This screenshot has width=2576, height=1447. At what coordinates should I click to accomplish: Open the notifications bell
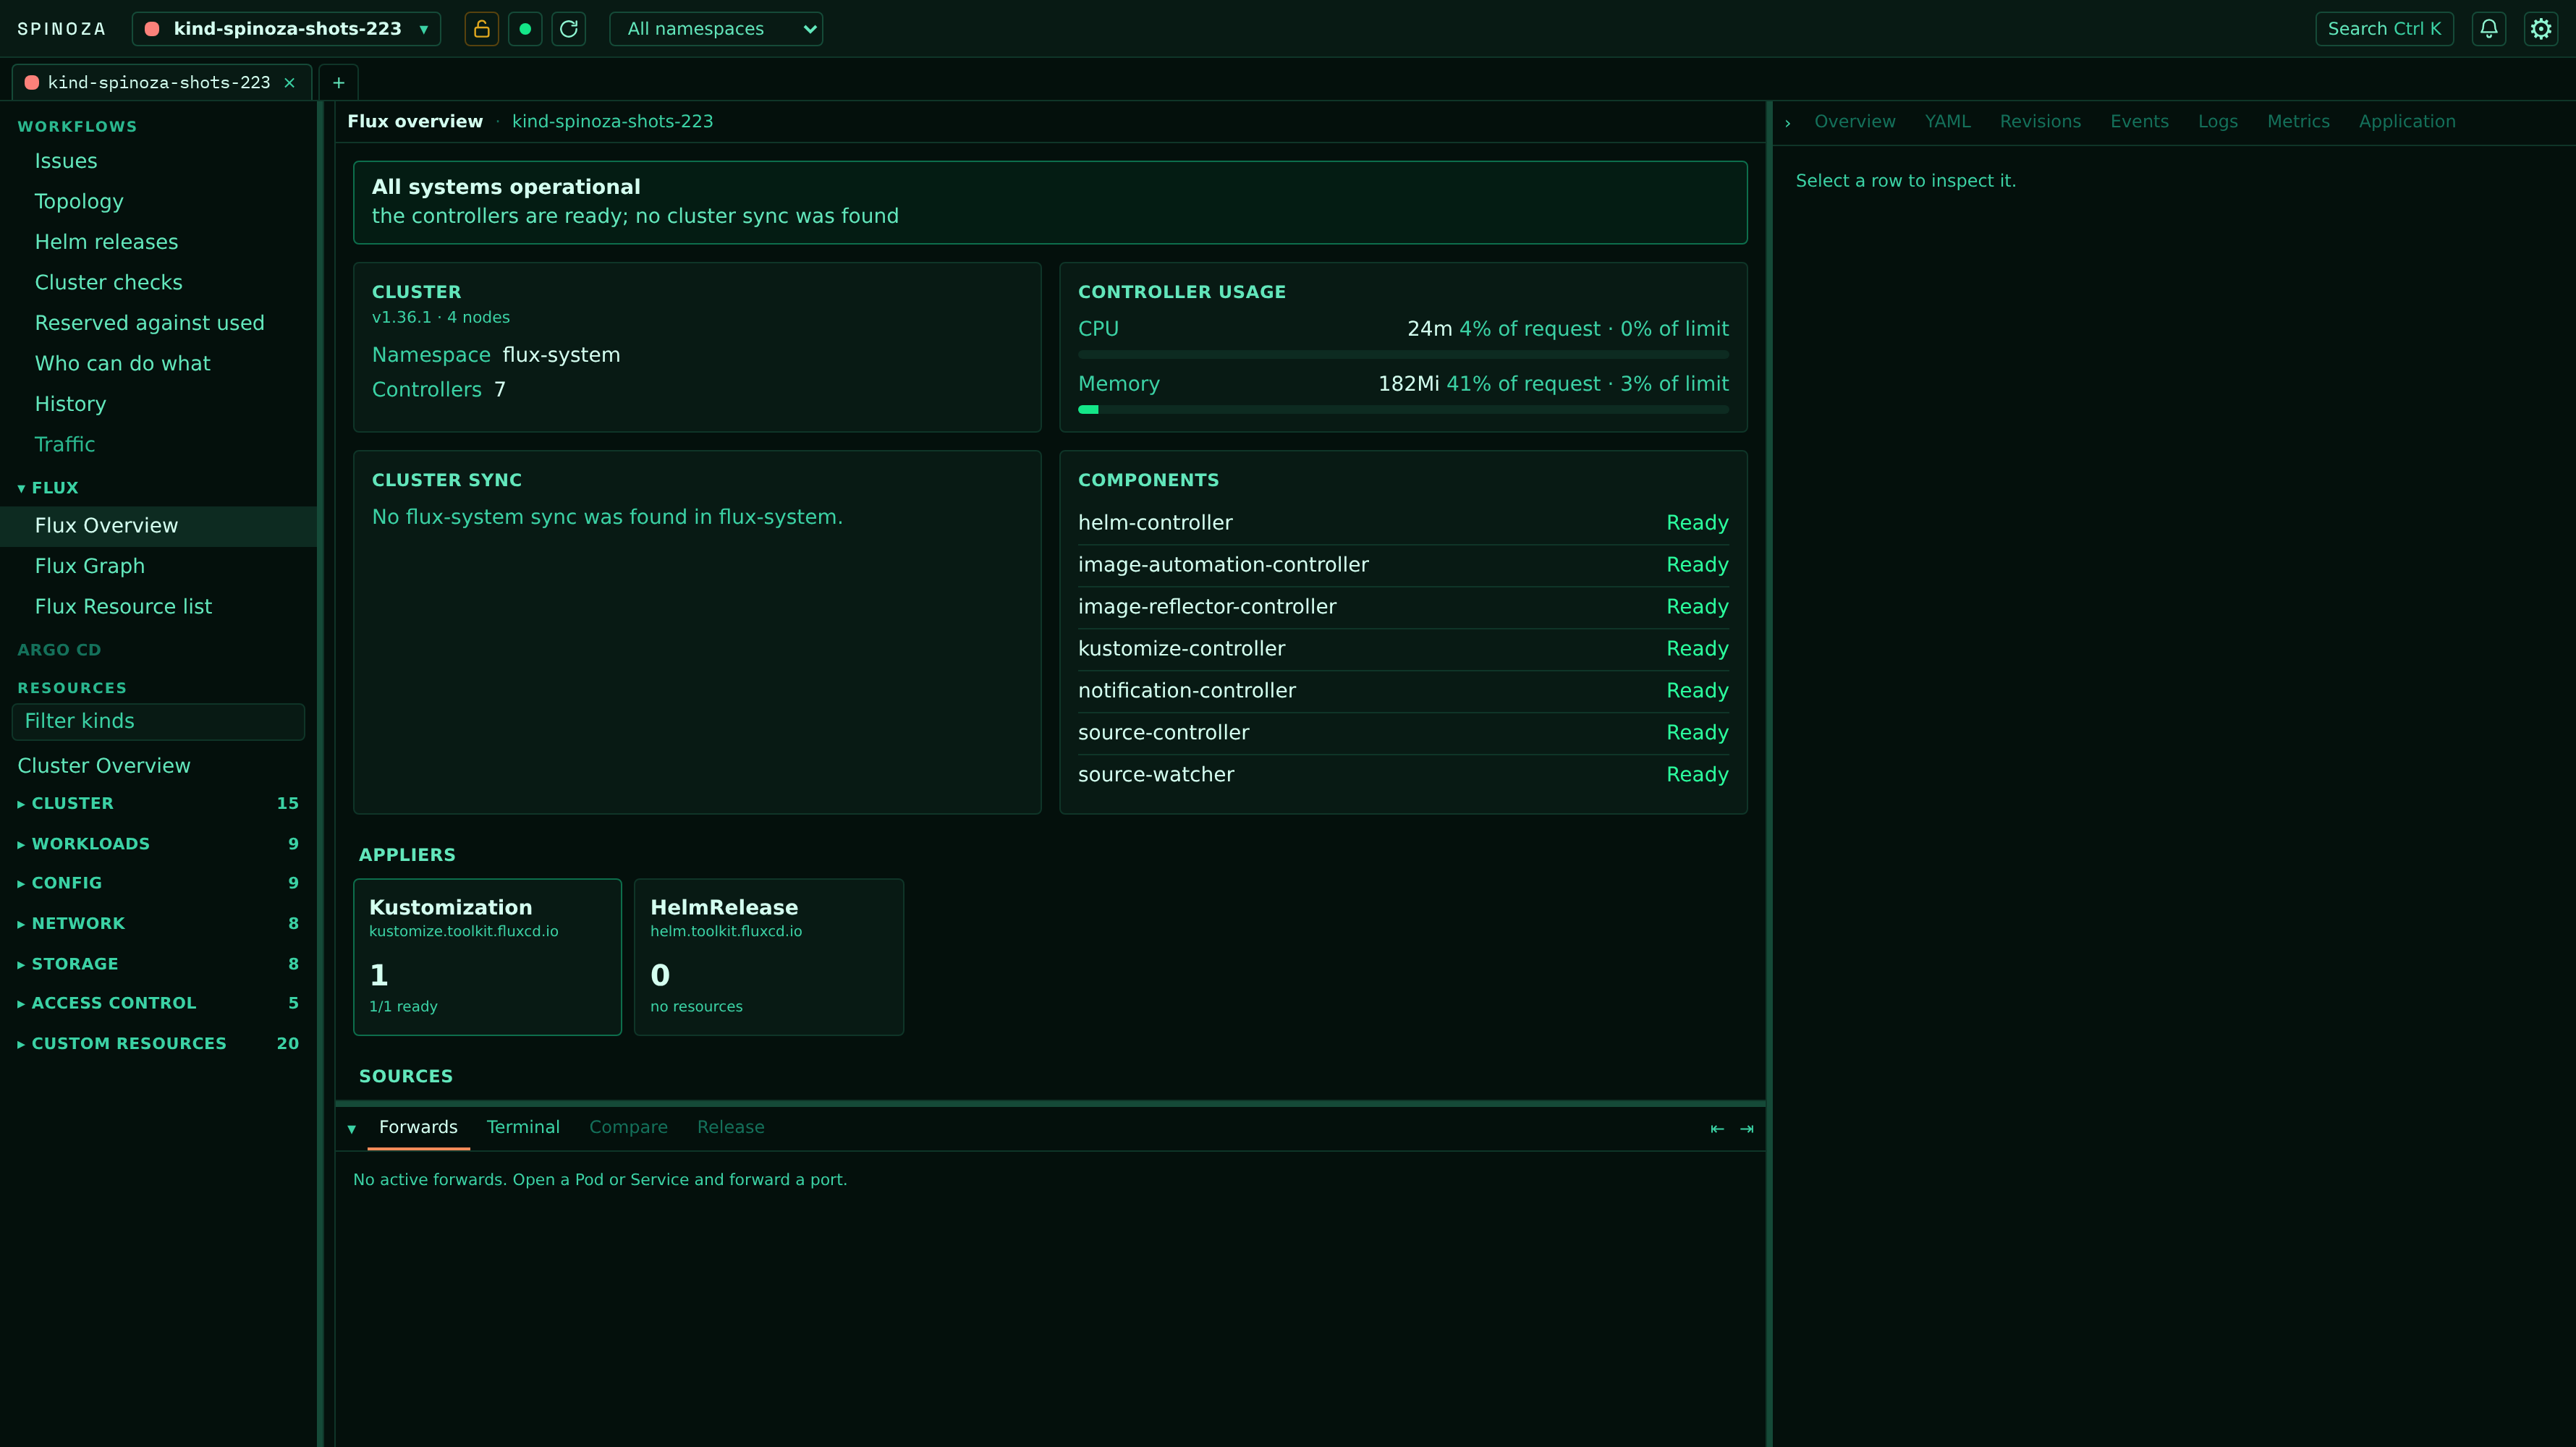[2489, 29]
